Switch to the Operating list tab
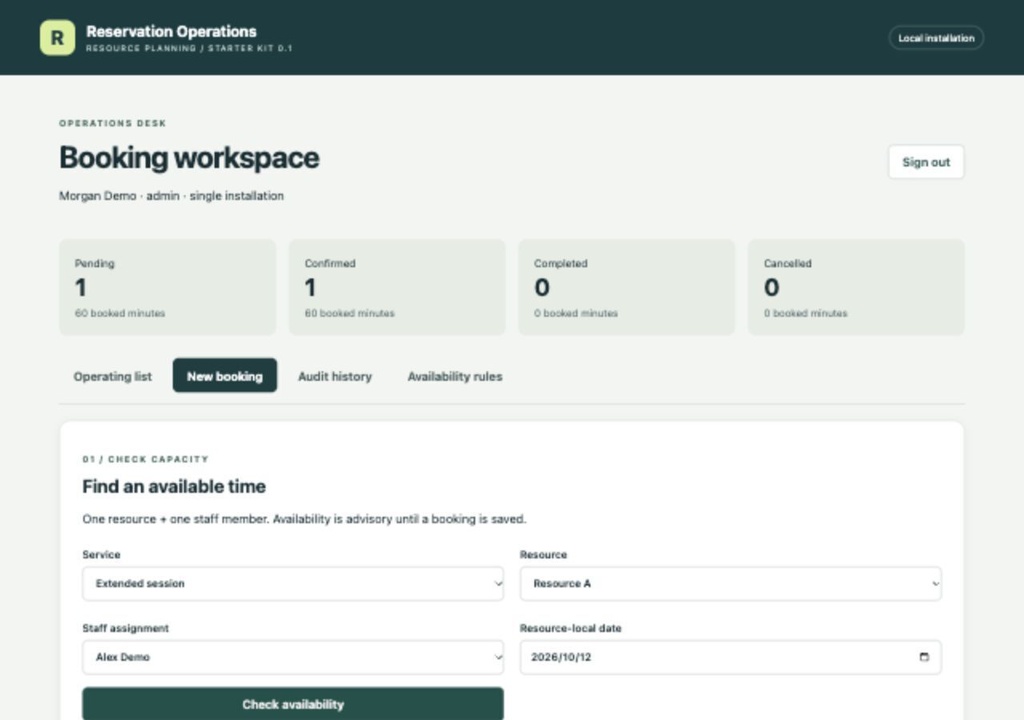This screenshot has width=1024, height=720. click(112, 376)
